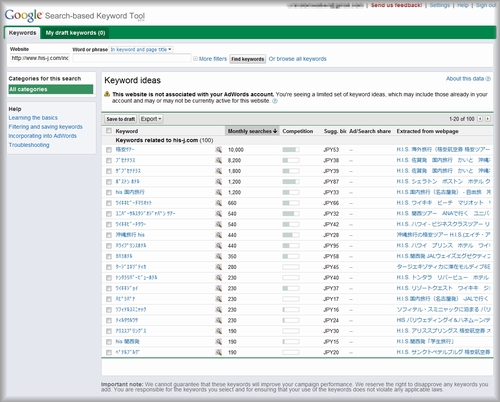
Task: Expand the More filters option
Action: [x=210, y=59]
